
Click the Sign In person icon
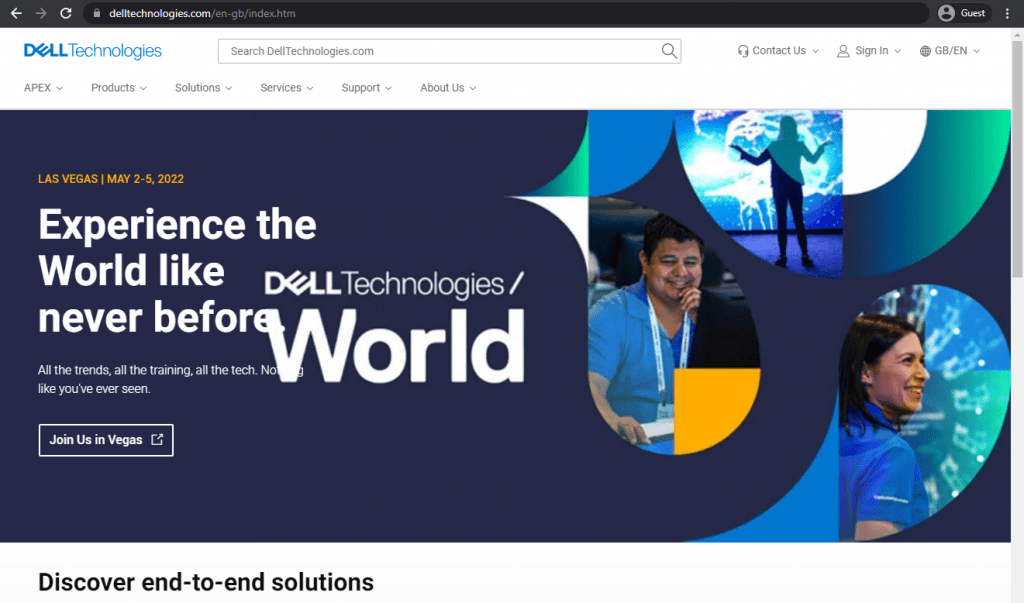843,51
